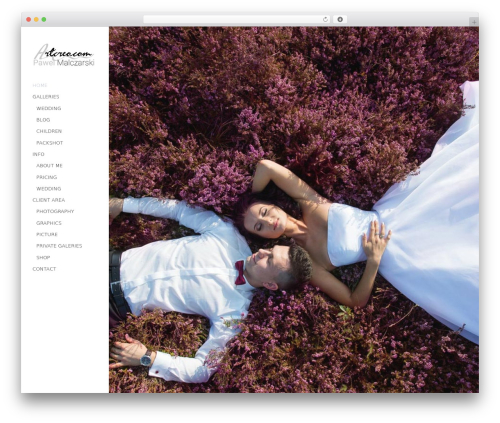Select Wedding under Info
500x423 pixels.
click(49, 188)
